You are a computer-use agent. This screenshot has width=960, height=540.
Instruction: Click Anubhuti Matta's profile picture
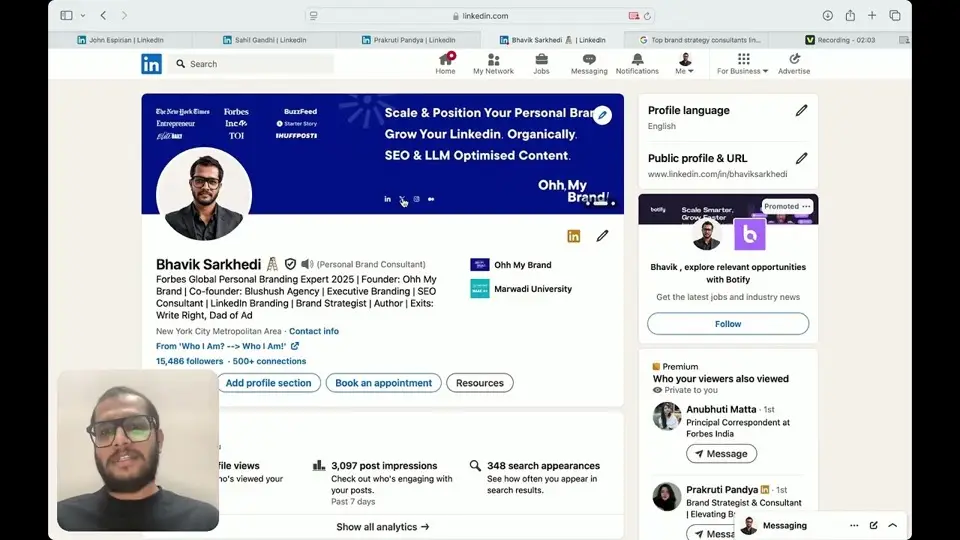point(667,416)
